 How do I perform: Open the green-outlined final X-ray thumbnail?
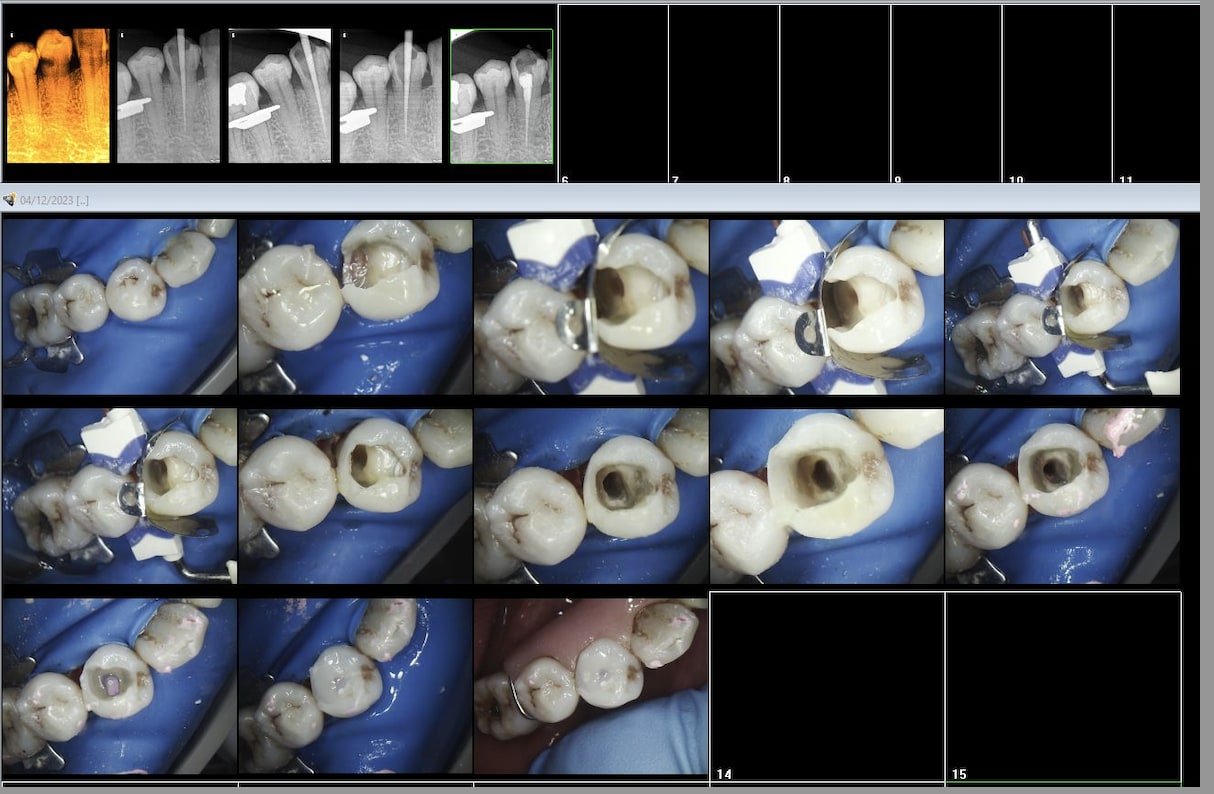click(x=501, y=96)
